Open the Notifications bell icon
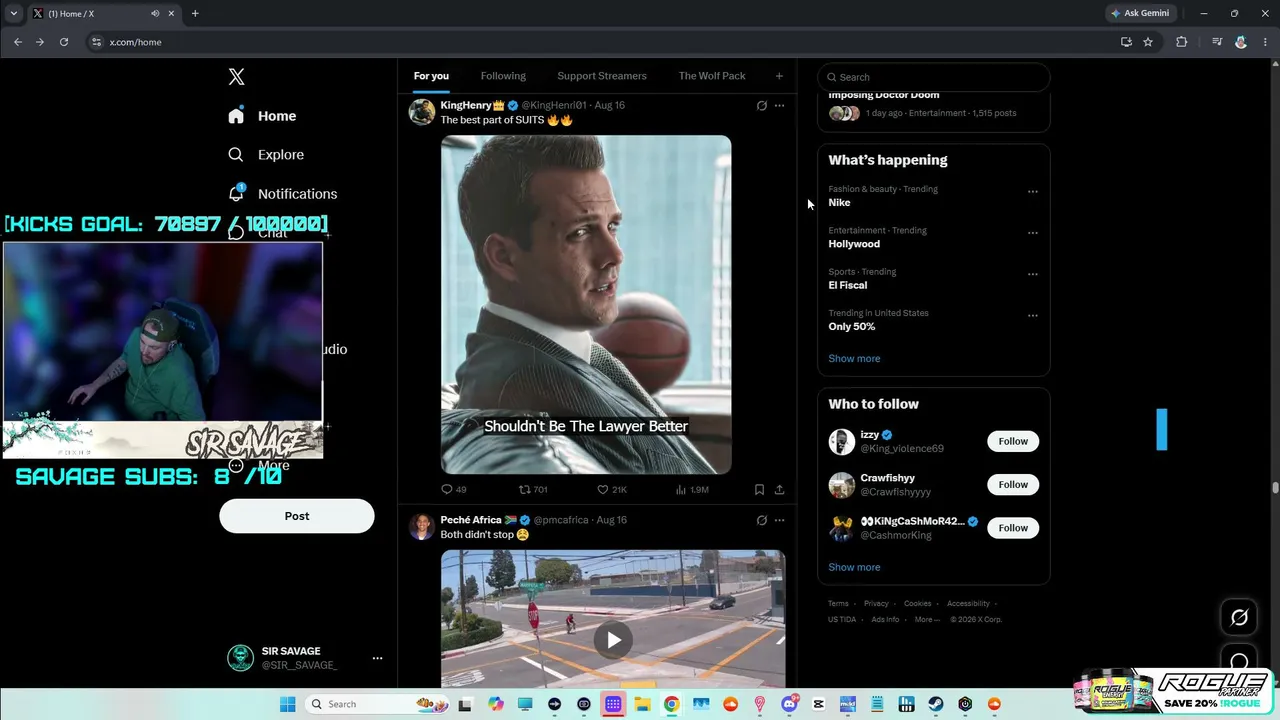Screen dimensions: 1280x720 click(236, 193)
